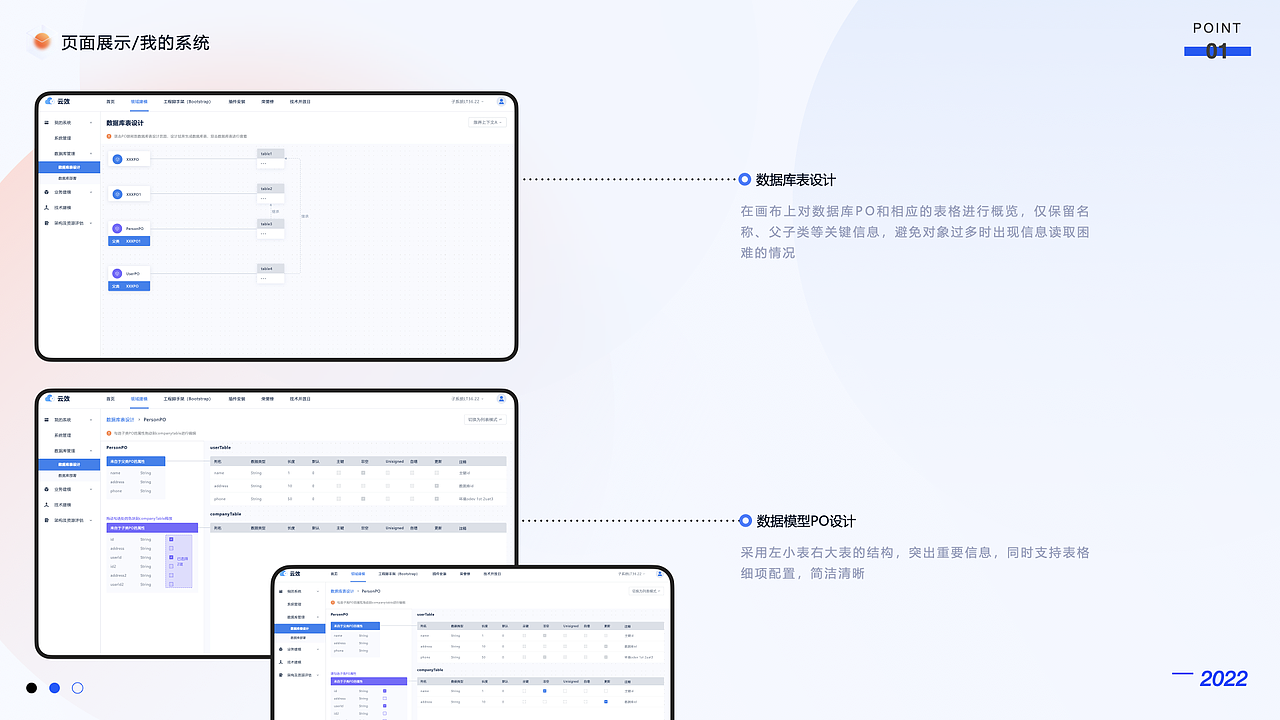Click 技术建模 sidebar icon in bottom mockup
This screenshot has height=720, width=1280.
(x=282, y=662)
